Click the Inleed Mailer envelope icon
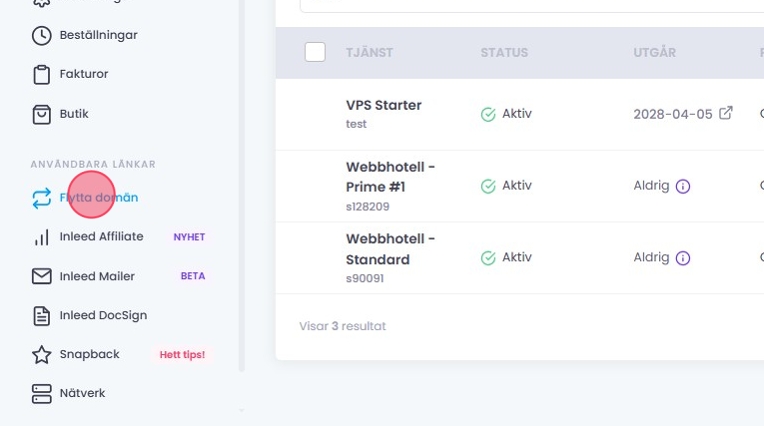This screenshot has width=764, height=426. click(41, 276)
